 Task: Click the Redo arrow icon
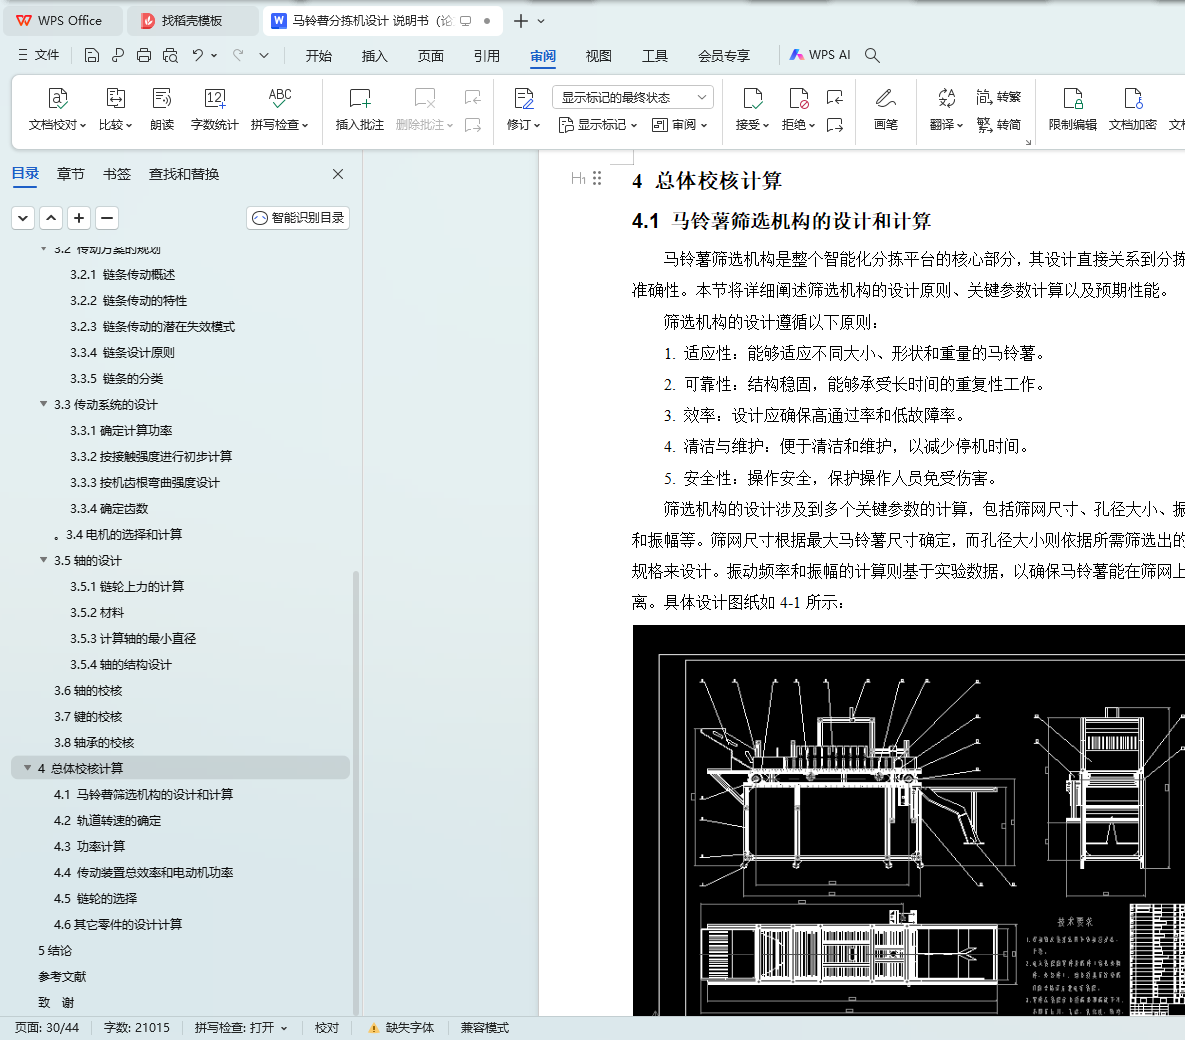(x=238, y=55)
